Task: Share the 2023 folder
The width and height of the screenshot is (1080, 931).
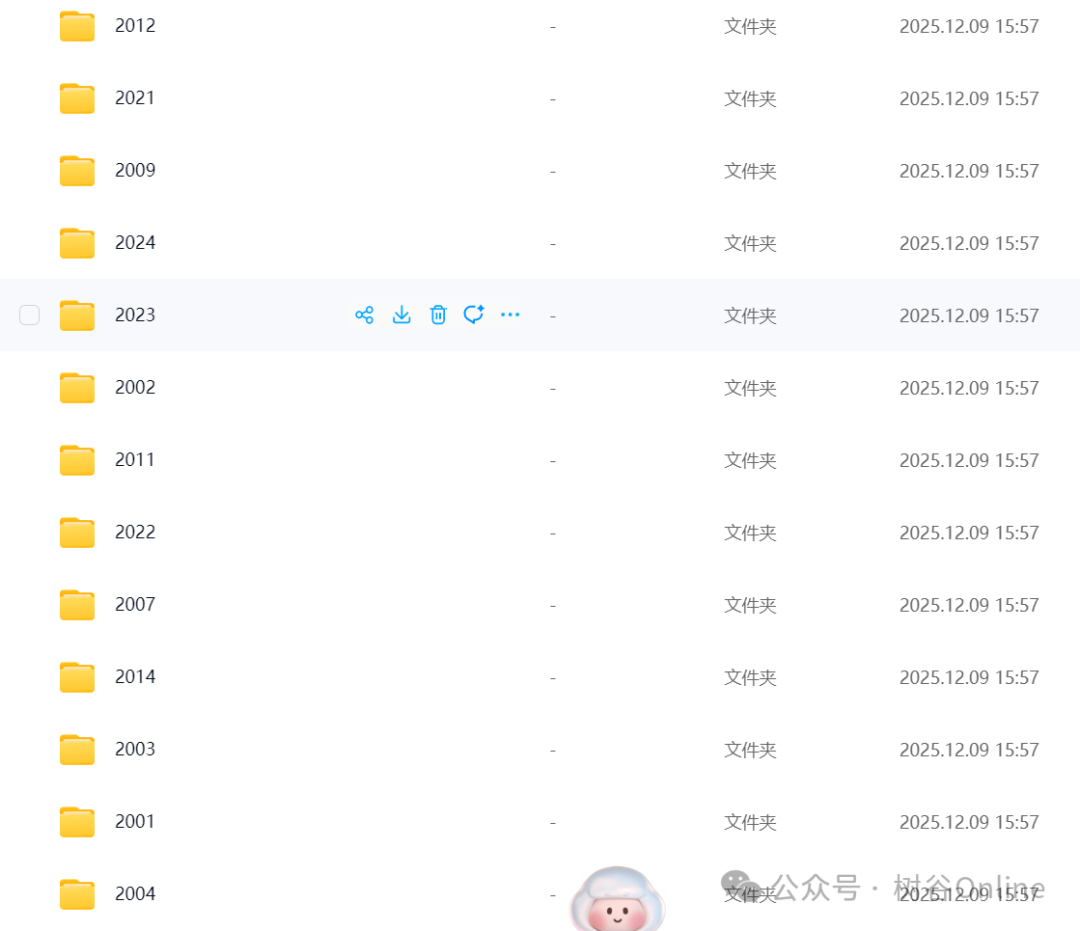Action: click(365, 315)
